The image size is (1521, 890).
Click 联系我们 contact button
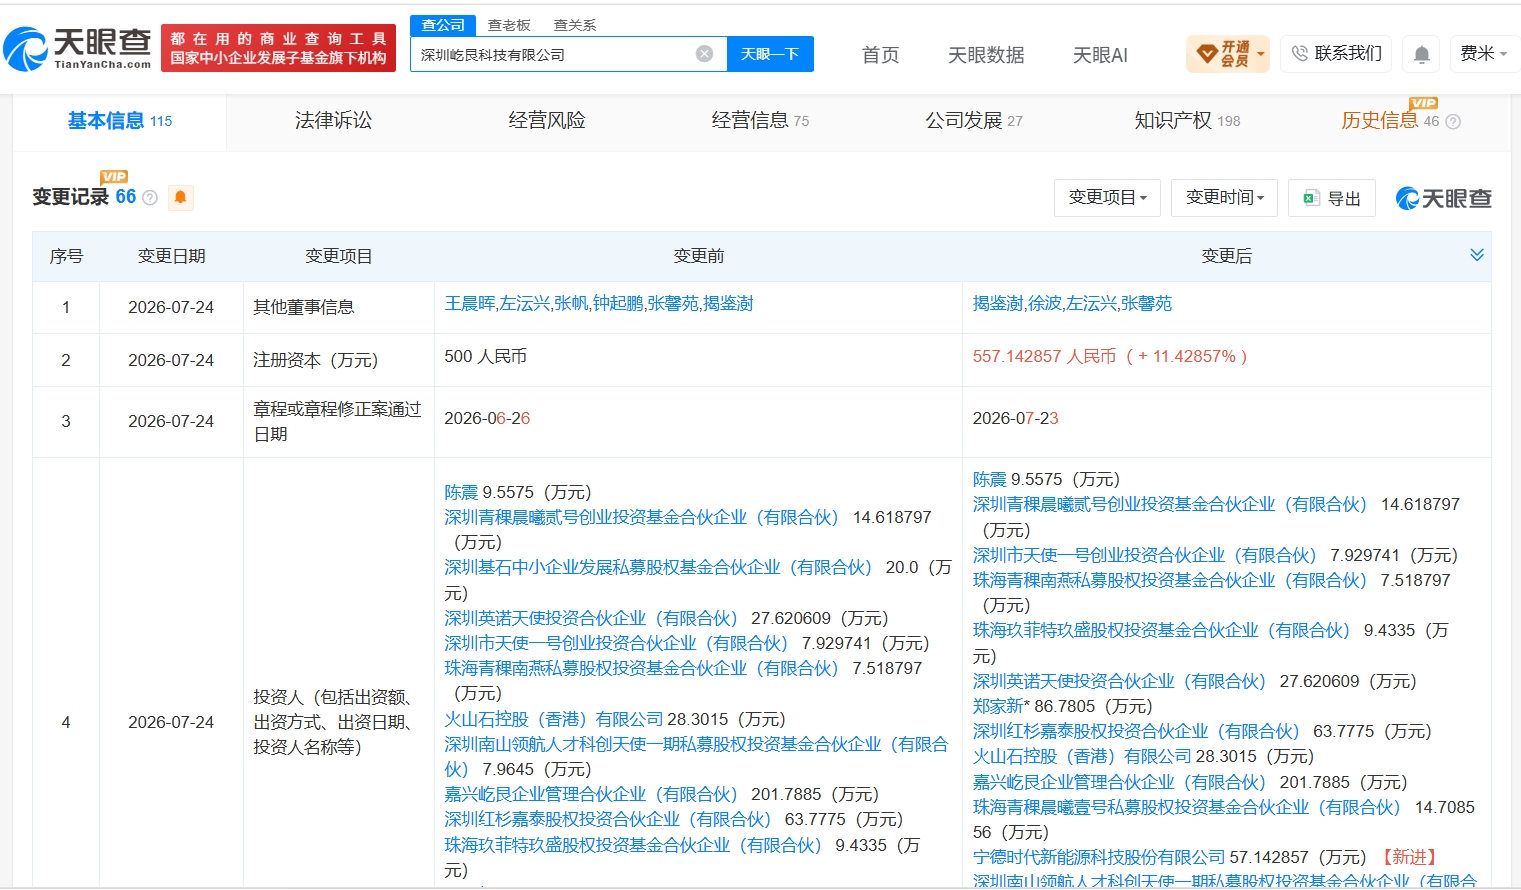point(1337,54)
